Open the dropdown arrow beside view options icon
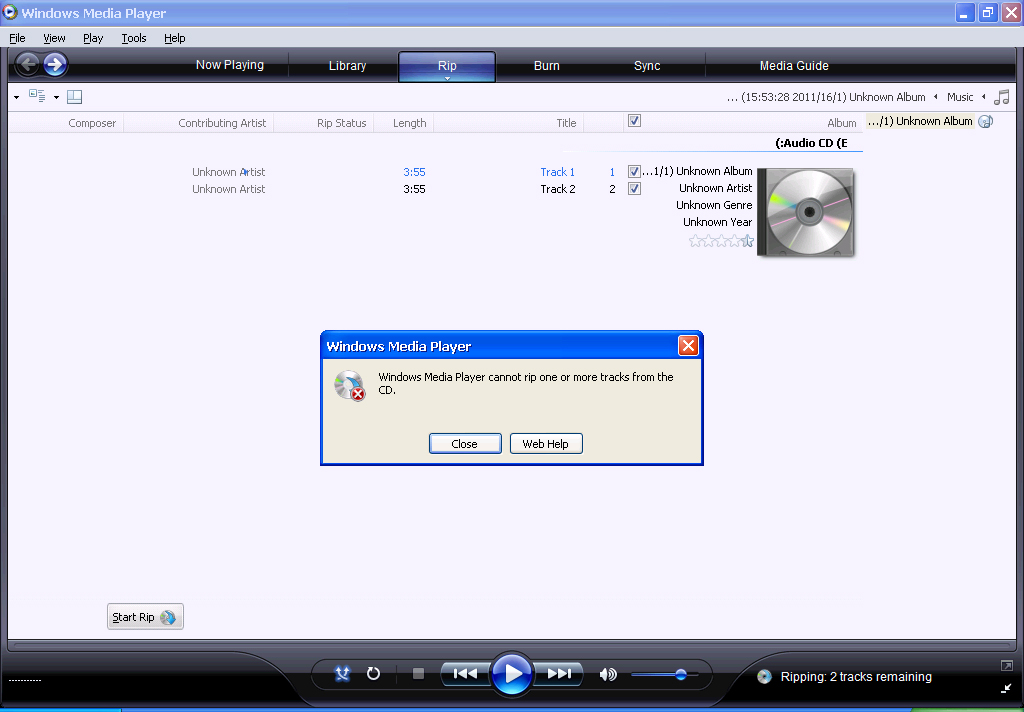The width and height of the screenshot is (1024, 712). coord(56,98)
